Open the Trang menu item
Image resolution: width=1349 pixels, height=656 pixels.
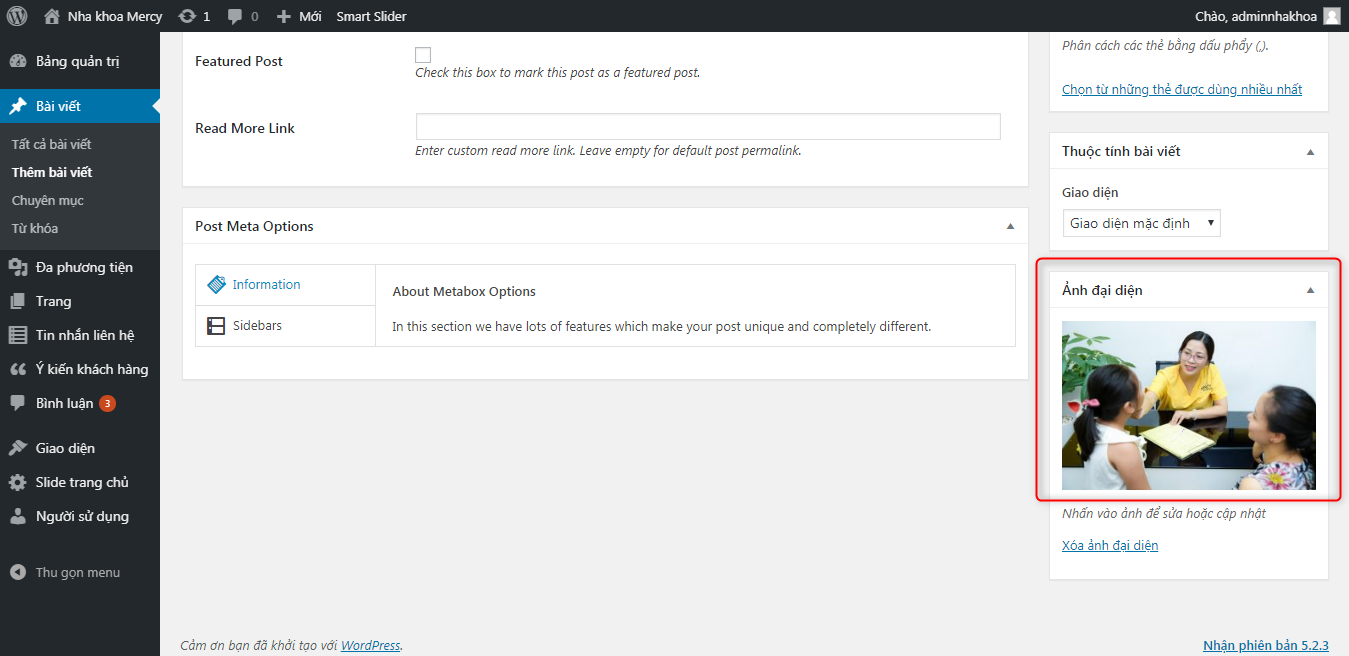click(x=54, y=301)
